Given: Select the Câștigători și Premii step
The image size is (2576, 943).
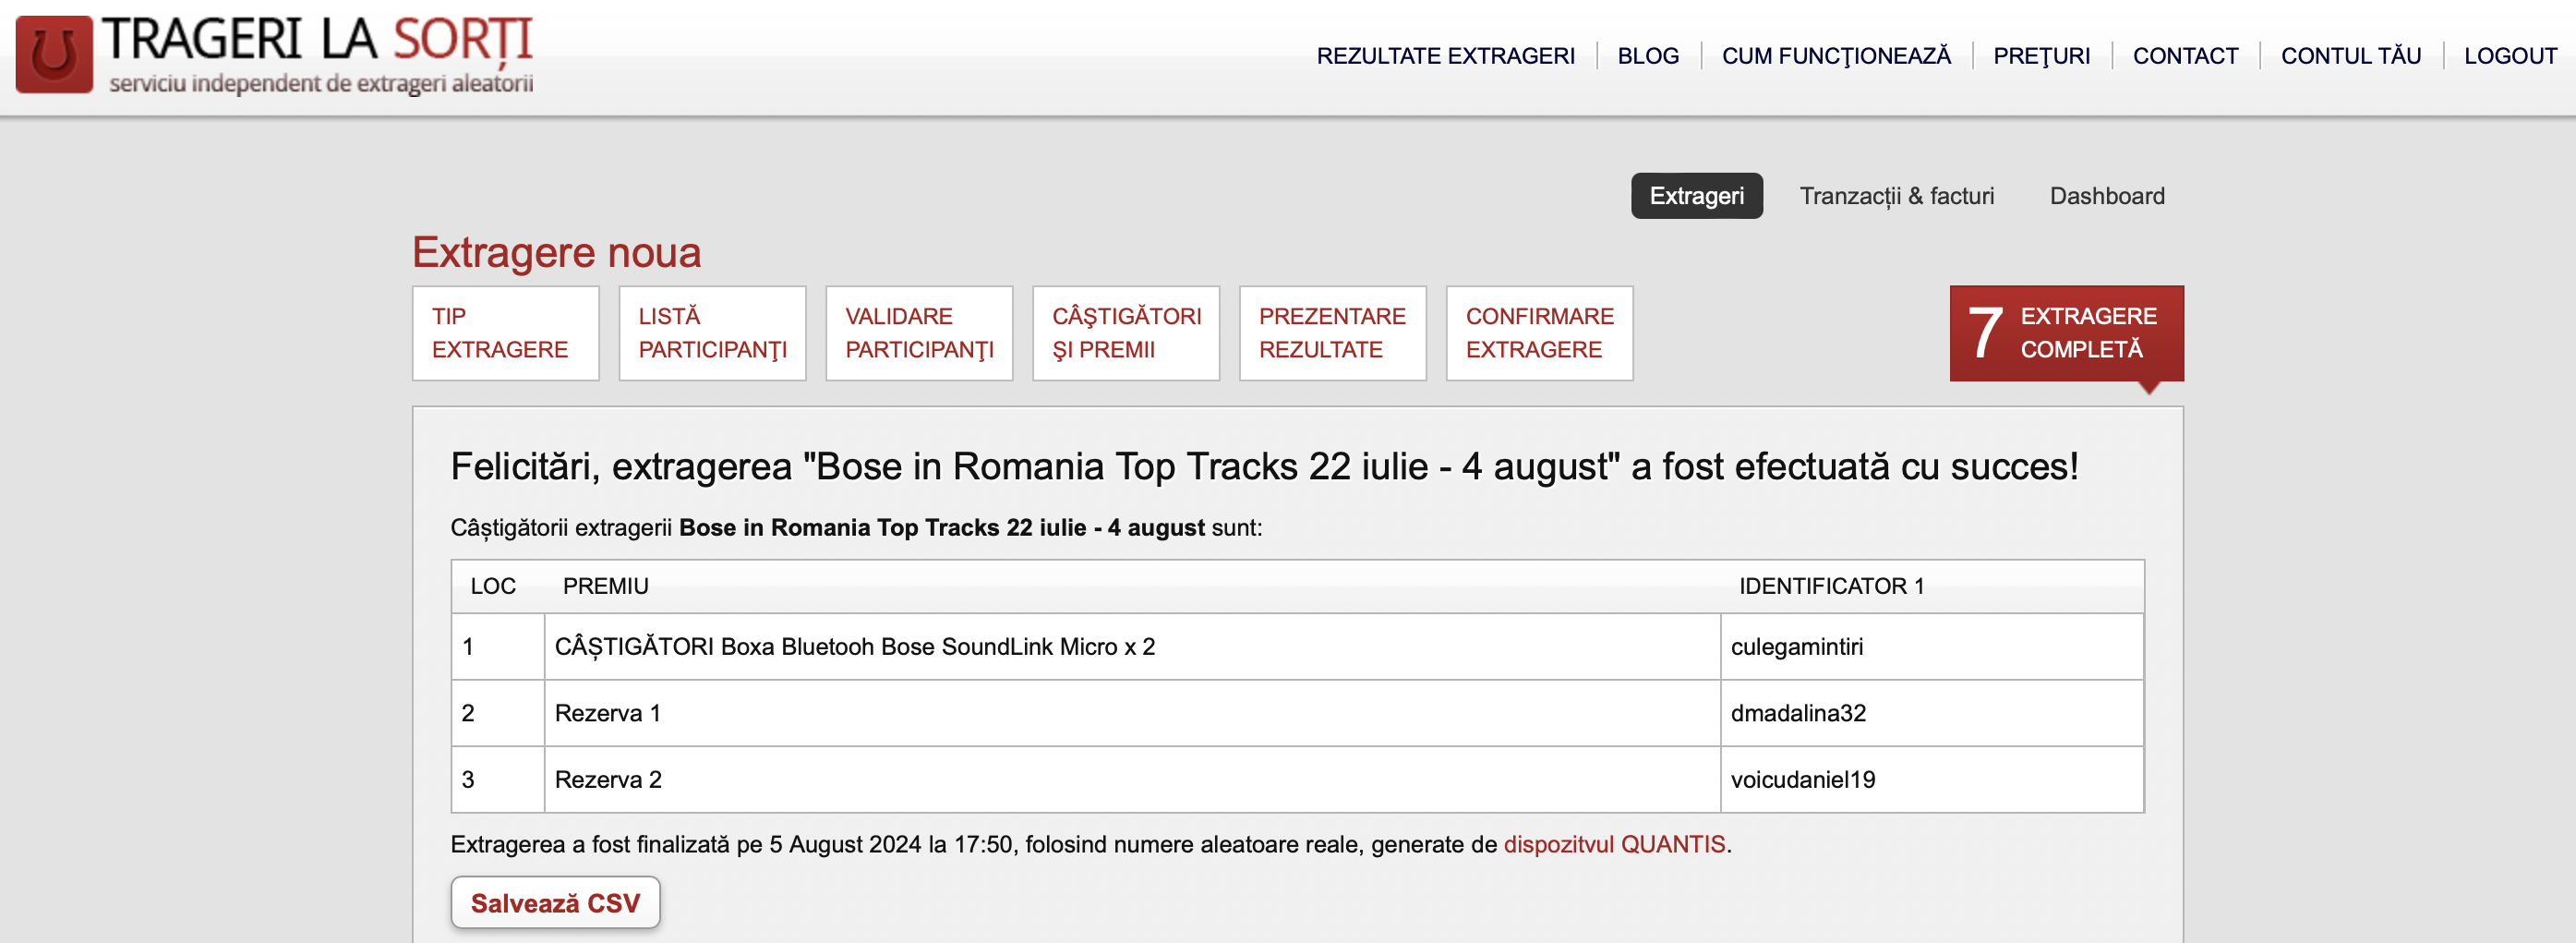Looking at the screenshot, I should point(1125,333).
